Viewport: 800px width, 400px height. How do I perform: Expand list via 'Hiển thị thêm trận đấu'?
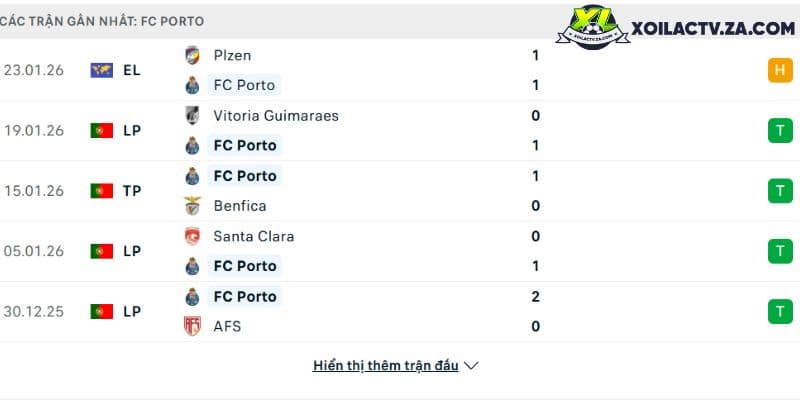click(x=386, y=365)
